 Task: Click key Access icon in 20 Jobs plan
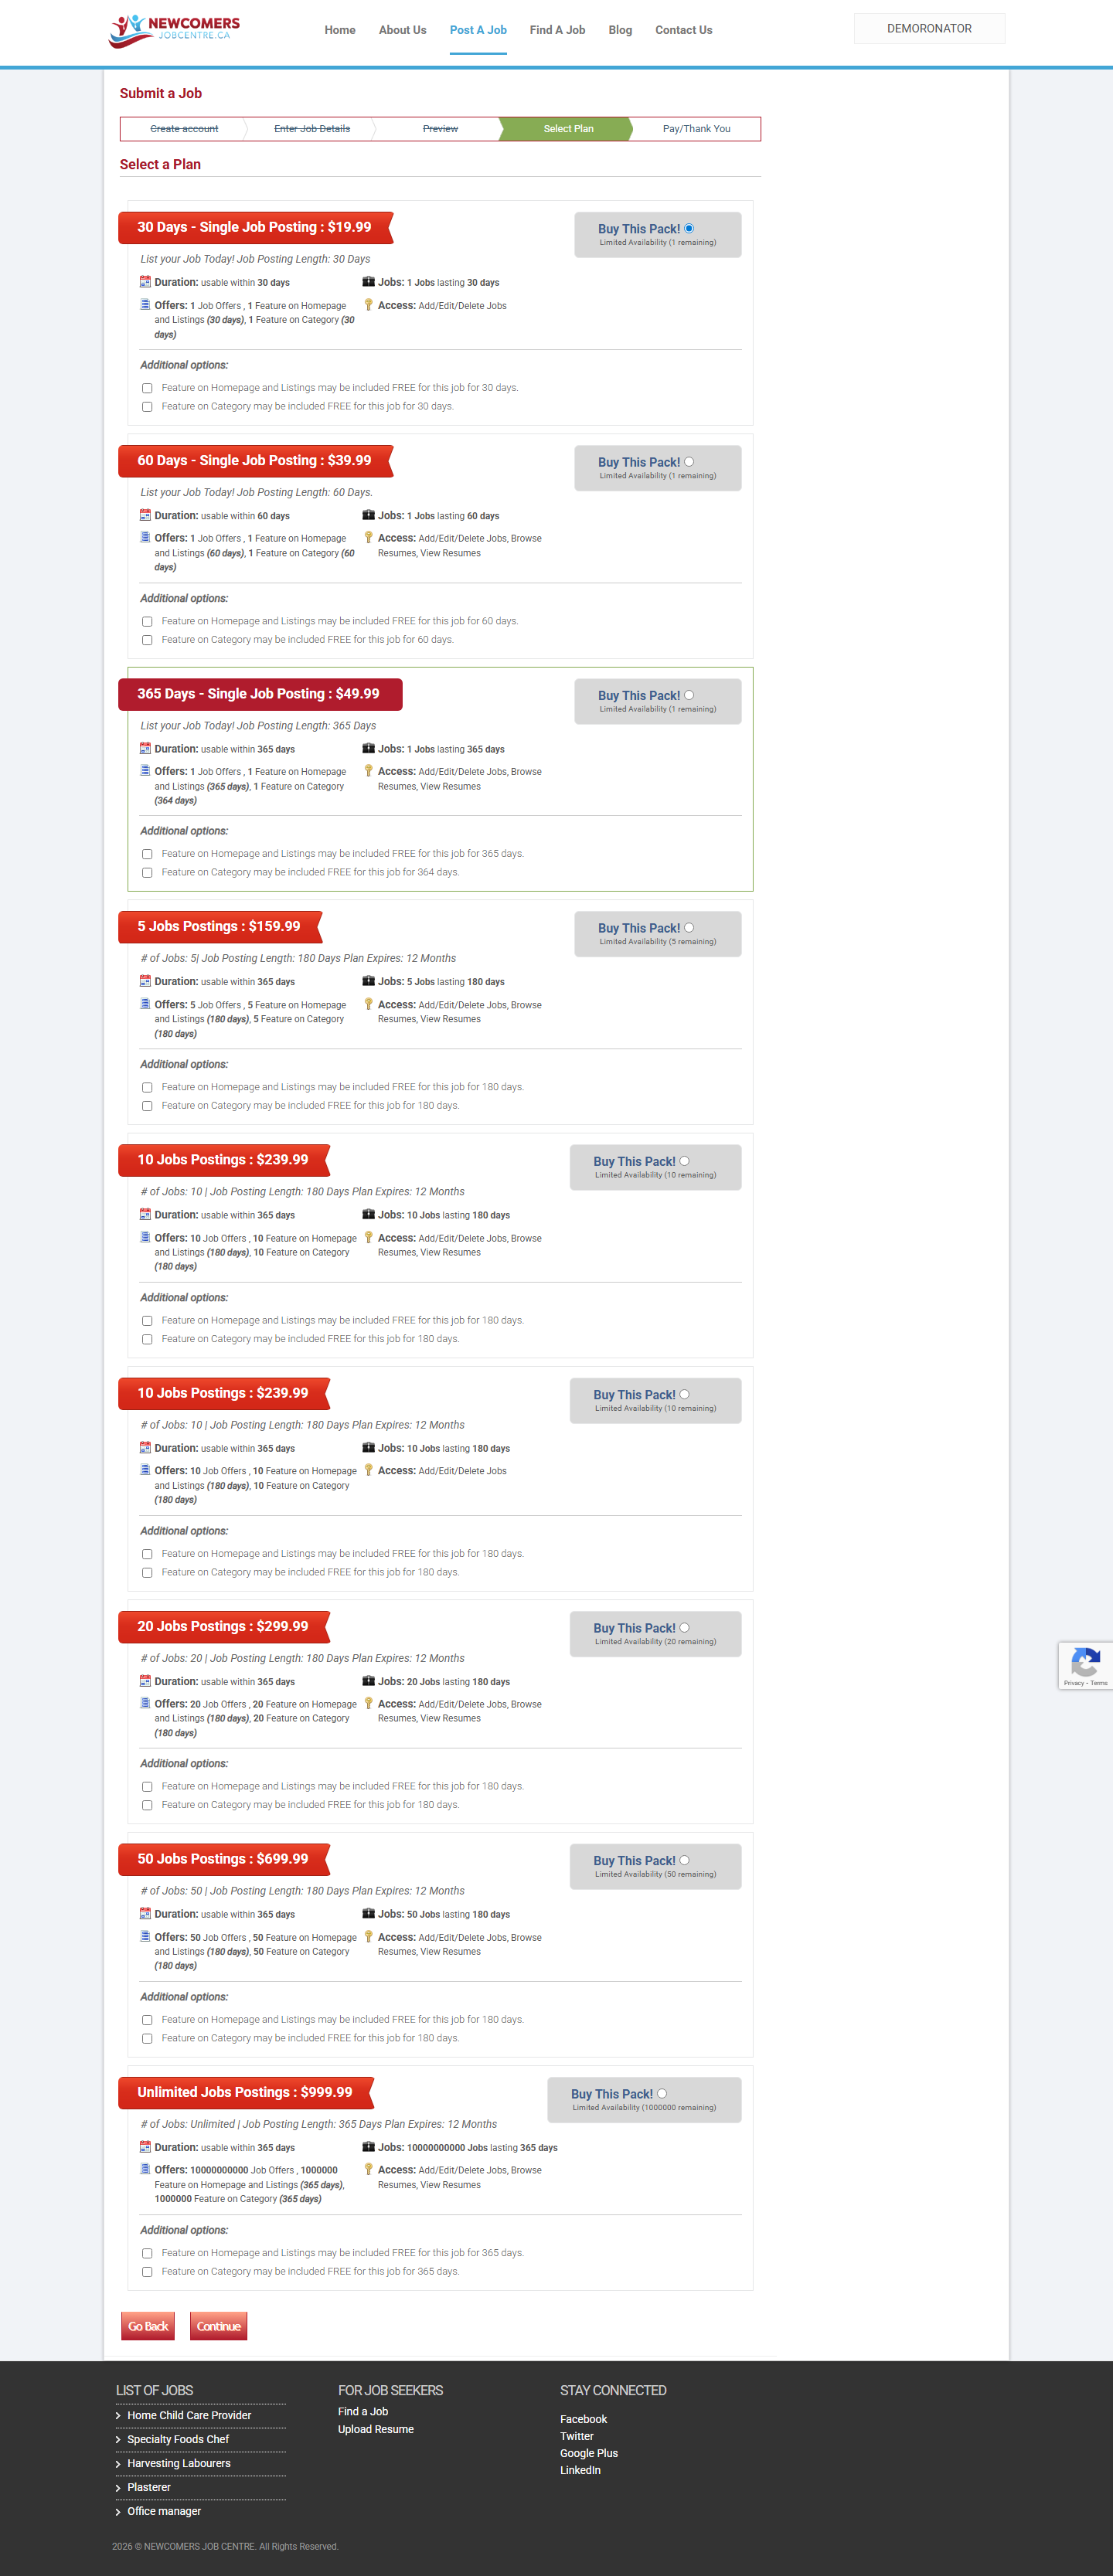(368, 1703)
